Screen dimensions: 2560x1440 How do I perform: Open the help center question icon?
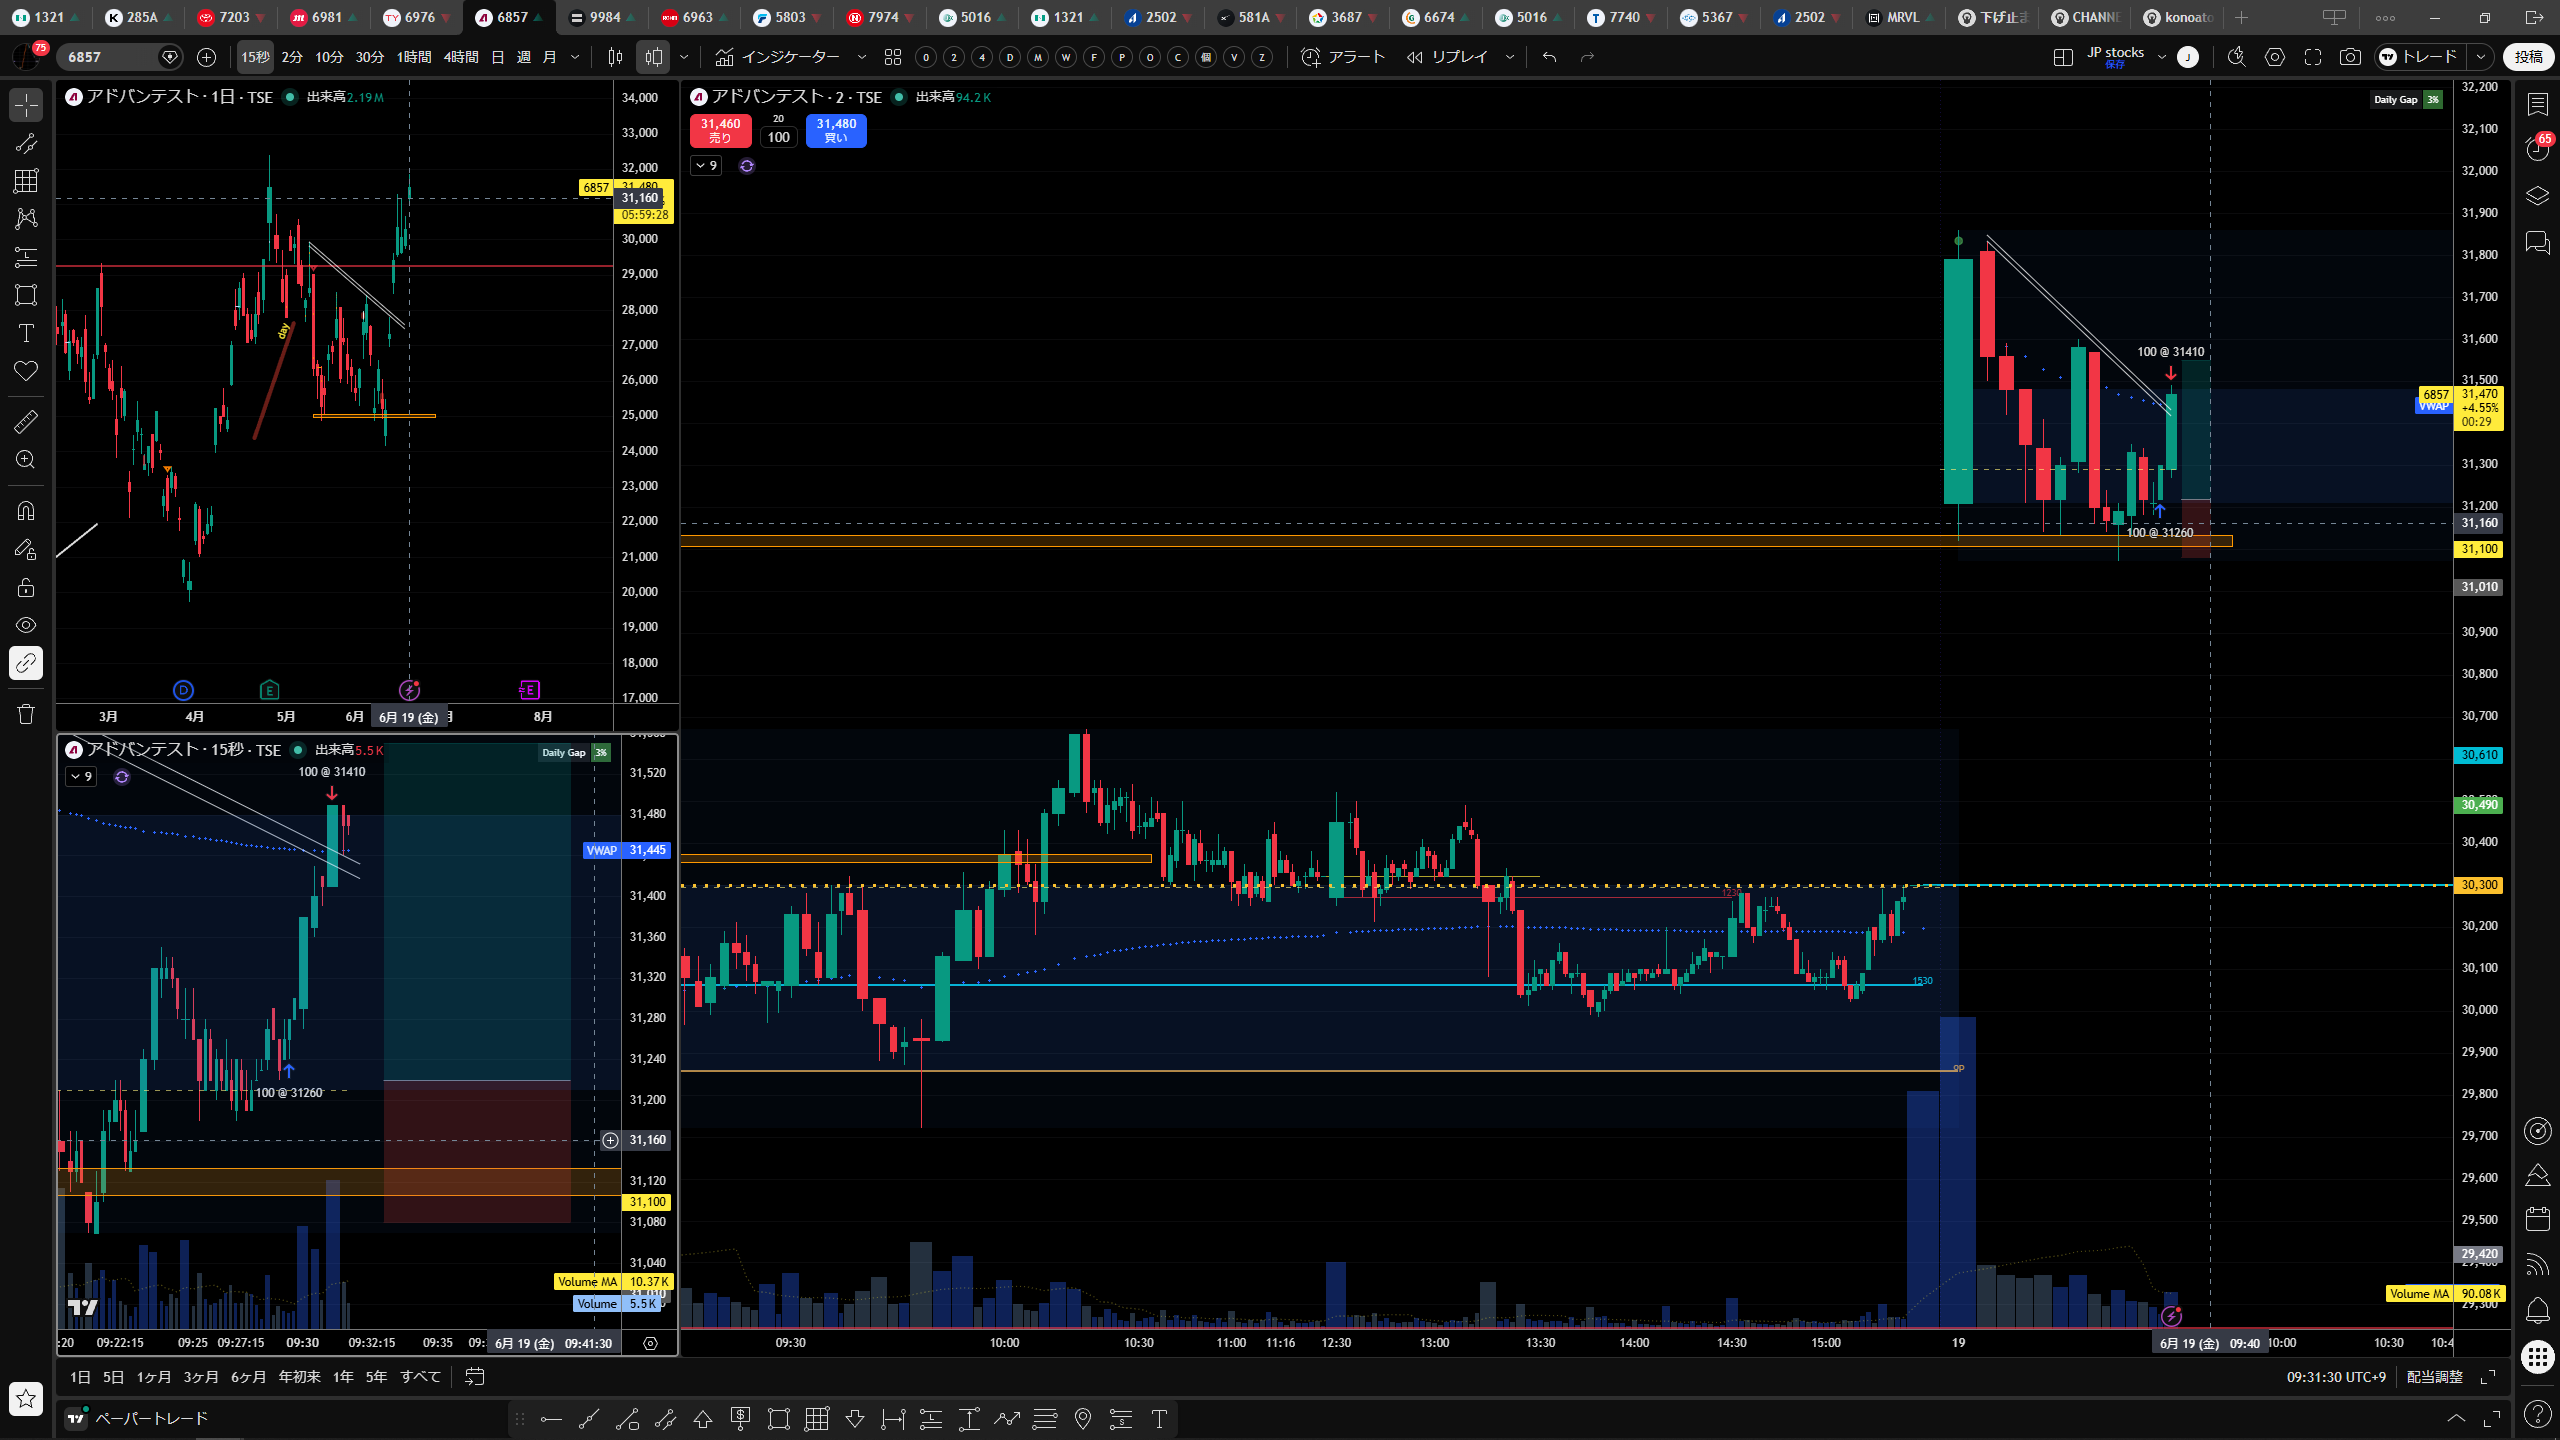2538,1414
